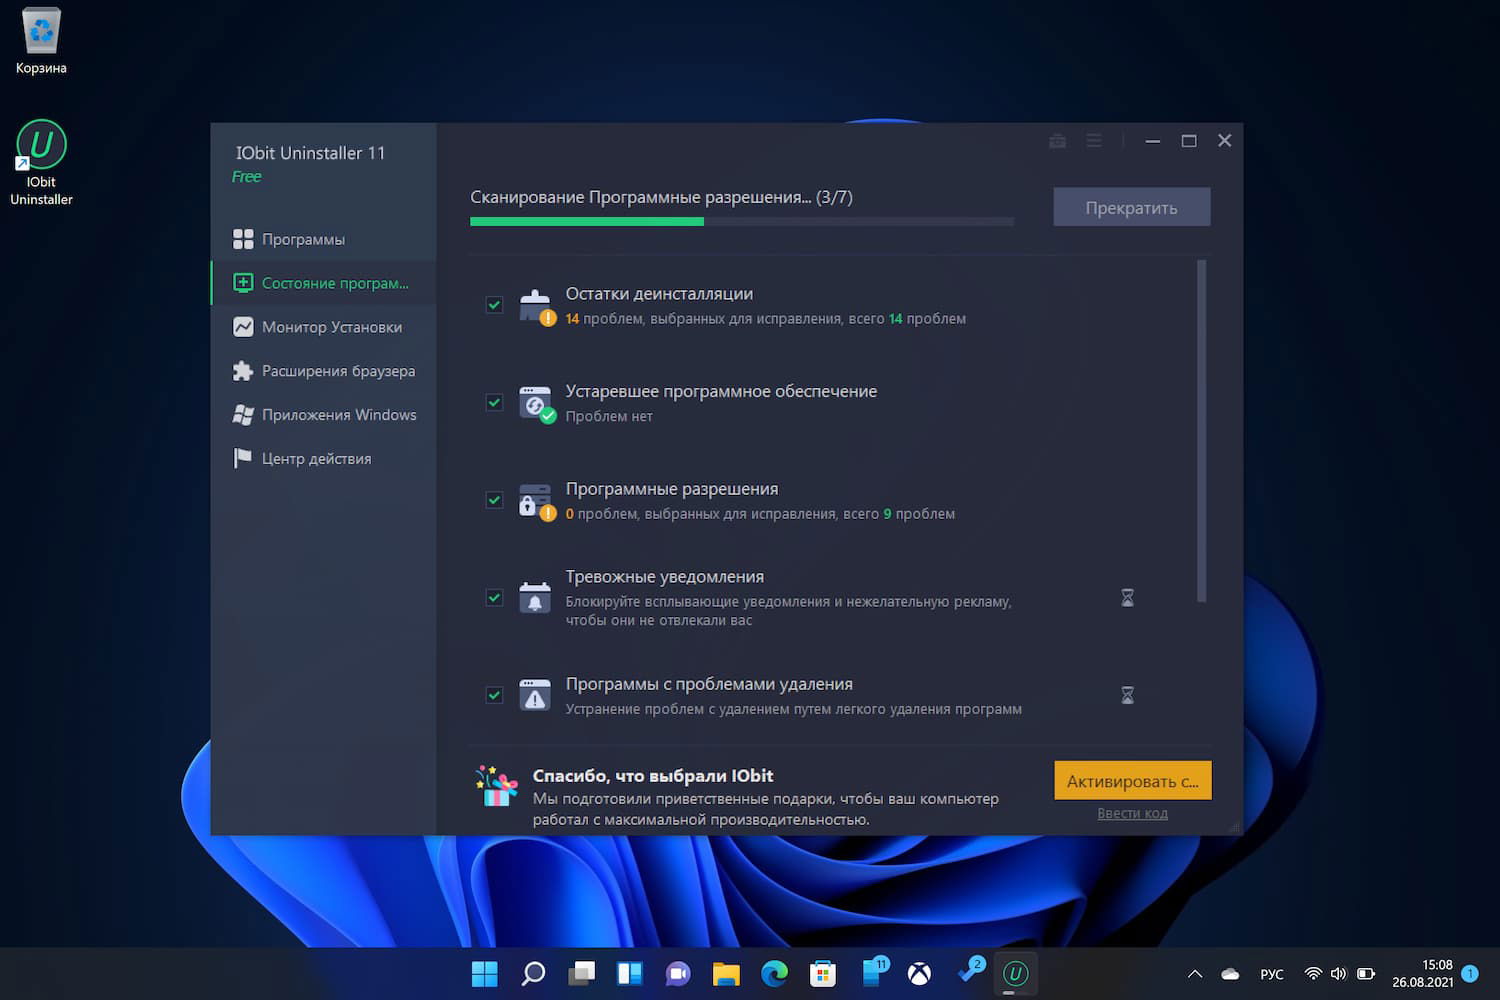
Task: Click the Остатки деинсталляции category icon
Action: 536,306
